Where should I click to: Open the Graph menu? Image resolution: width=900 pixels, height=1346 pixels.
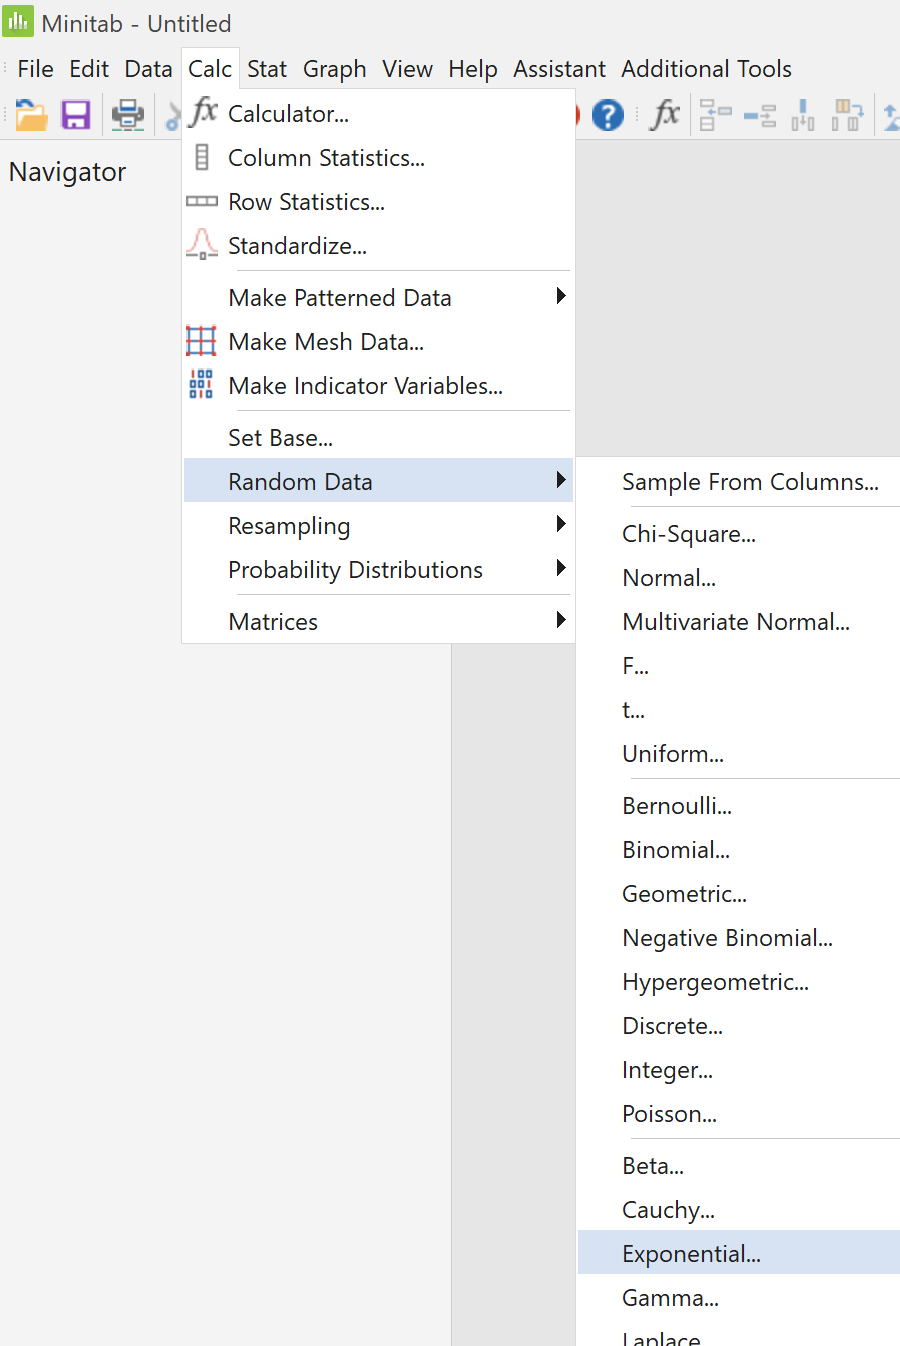pos(335,69)
